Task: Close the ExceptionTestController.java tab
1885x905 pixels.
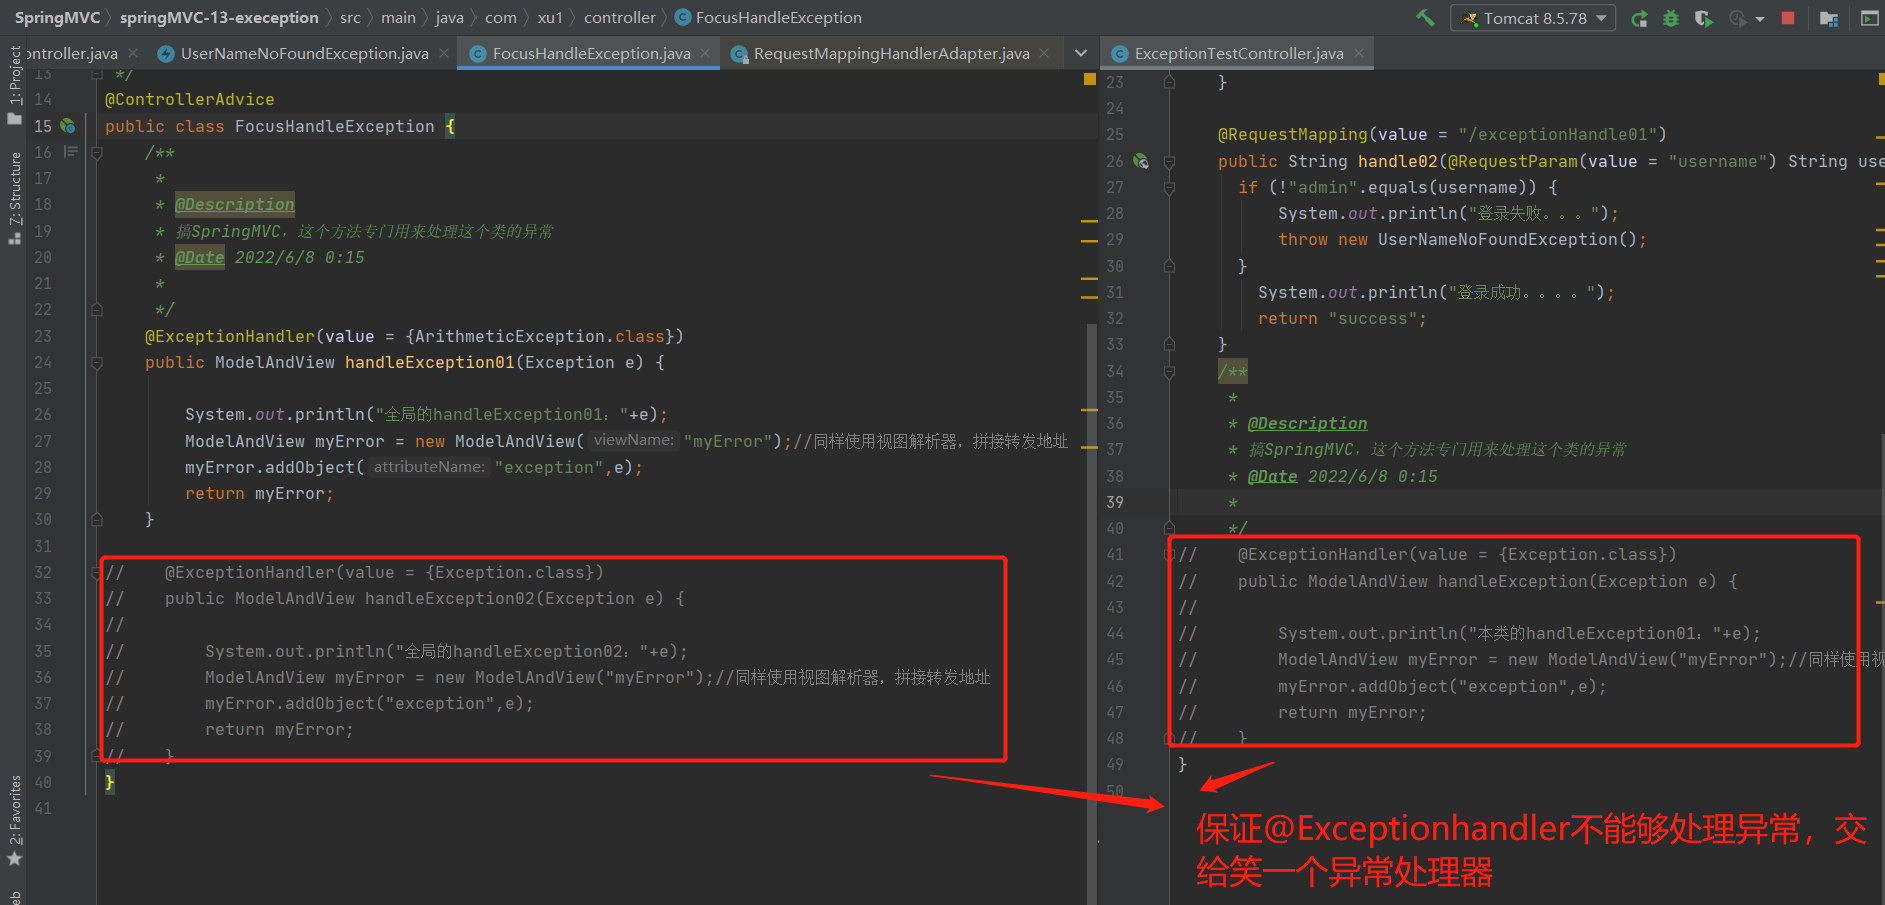Action: [1358, 54]
